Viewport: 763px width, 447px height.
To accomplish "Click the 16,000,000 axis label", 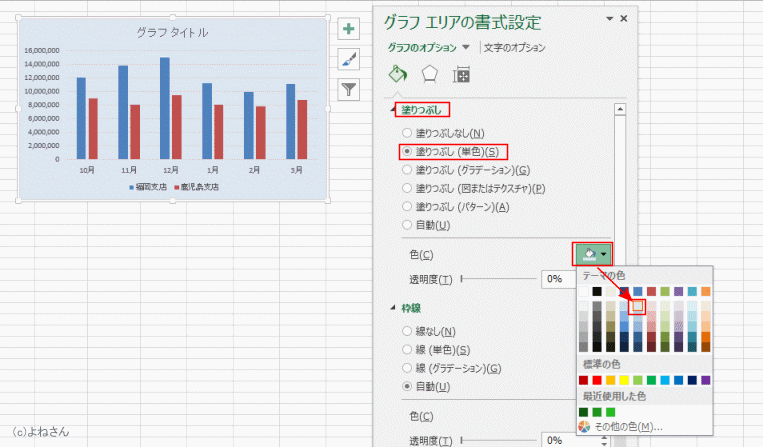I will 42,50.
